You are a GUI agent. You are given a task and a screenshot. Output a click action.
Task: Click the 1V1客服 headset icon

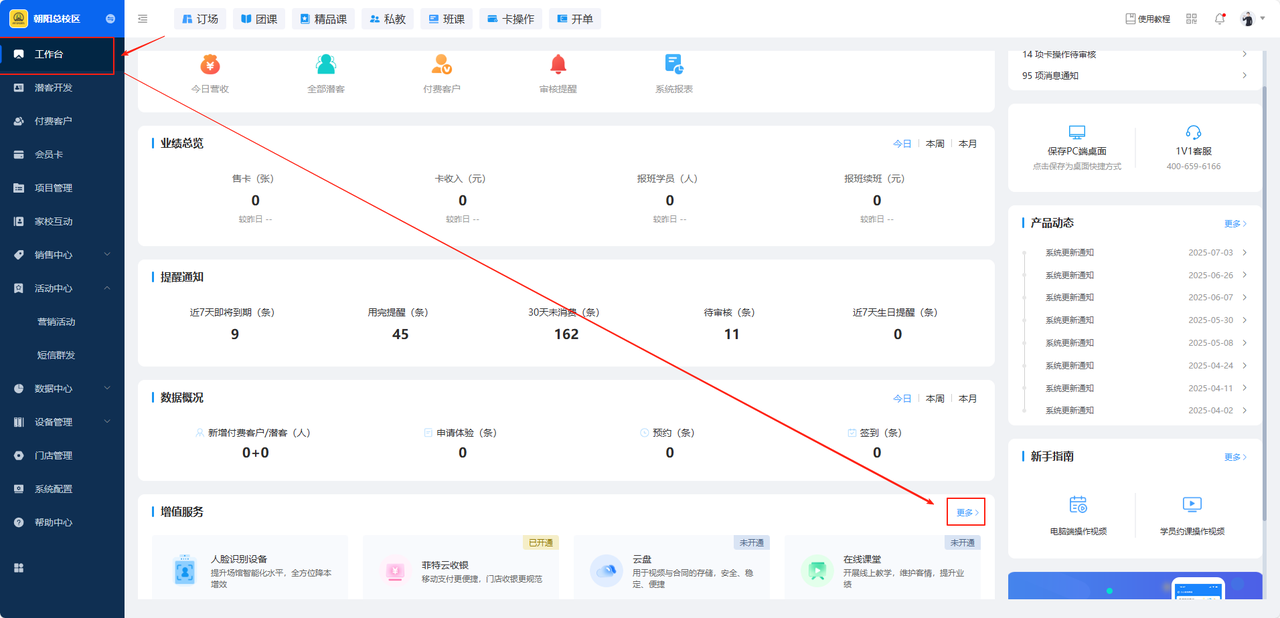pyautogui.click(x=1193, y=133)
